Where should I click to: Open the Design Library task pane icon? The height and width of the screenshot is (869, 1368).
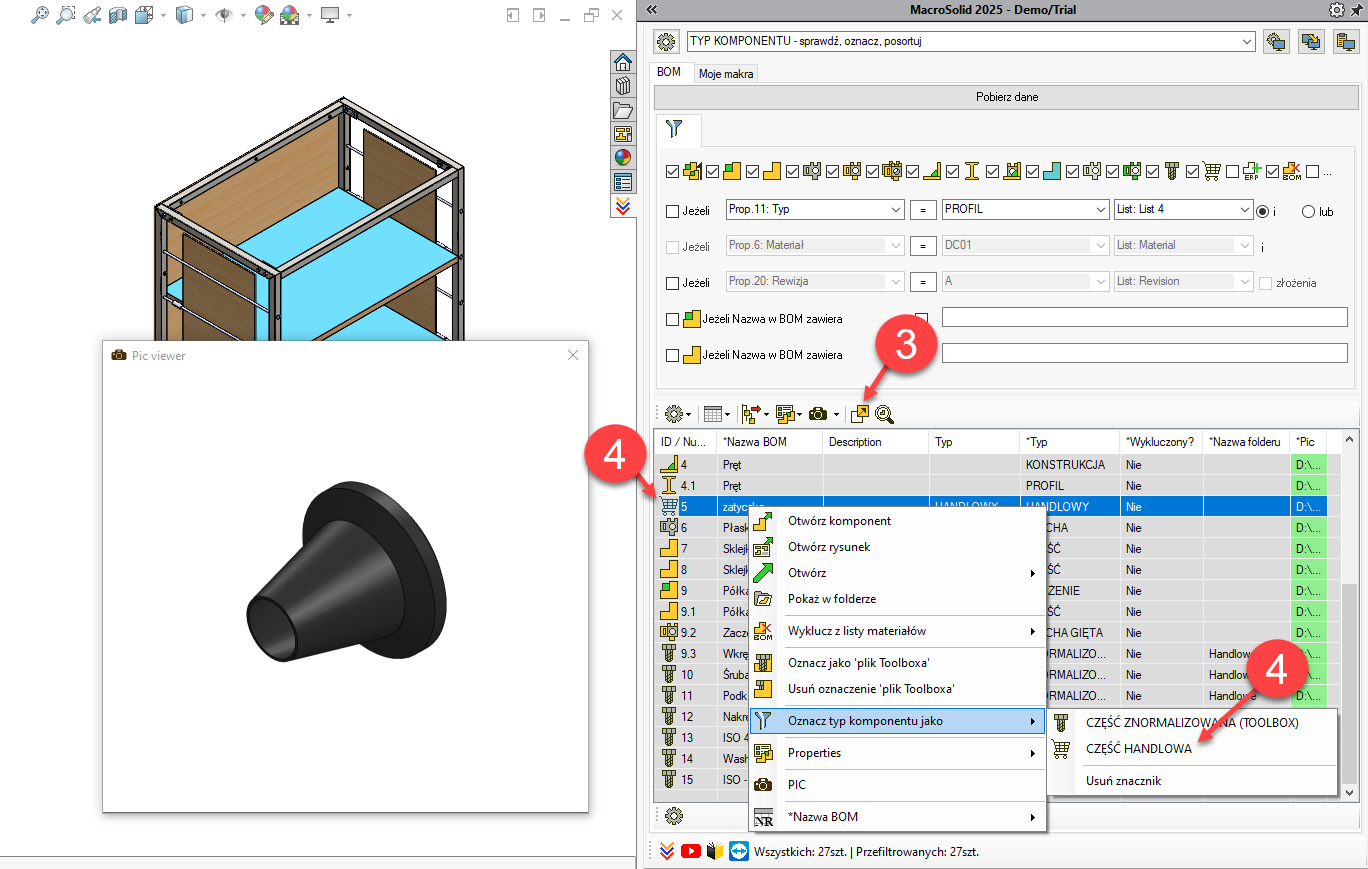[x=623, y=86]
